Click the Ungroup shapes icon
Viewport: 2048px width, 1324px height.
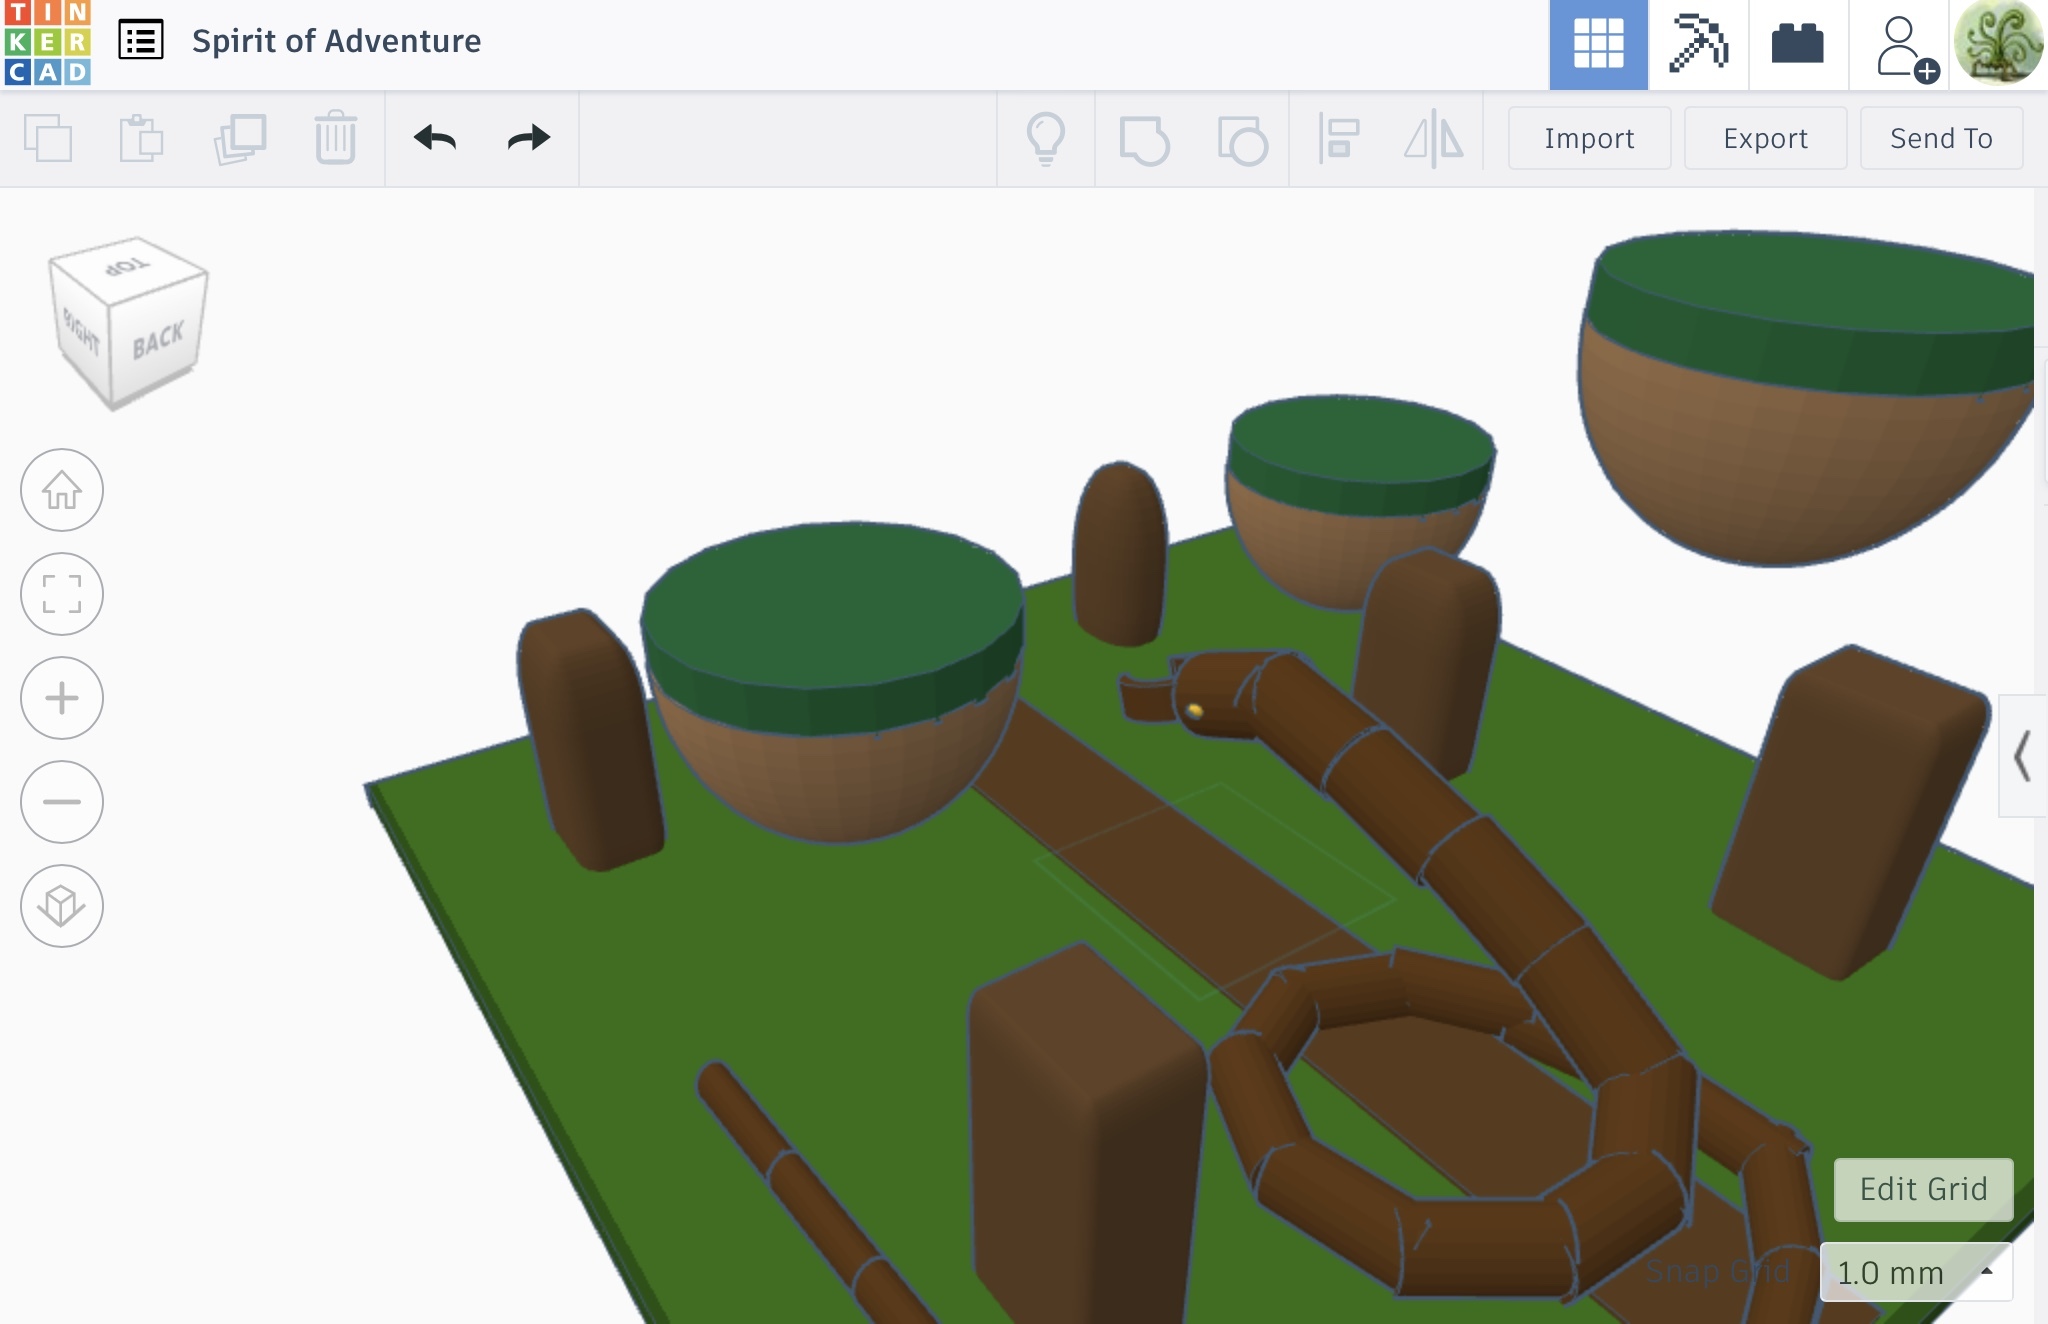tap(1242, 139)
